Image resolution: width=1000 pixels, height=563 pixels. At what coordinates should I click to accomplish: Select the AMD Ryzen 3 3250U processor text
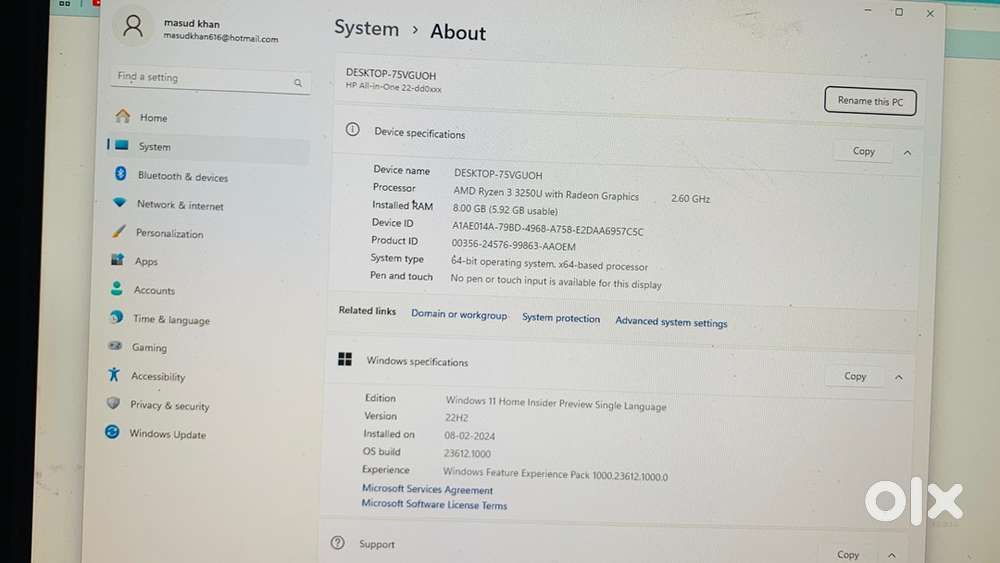click(546, 194)
